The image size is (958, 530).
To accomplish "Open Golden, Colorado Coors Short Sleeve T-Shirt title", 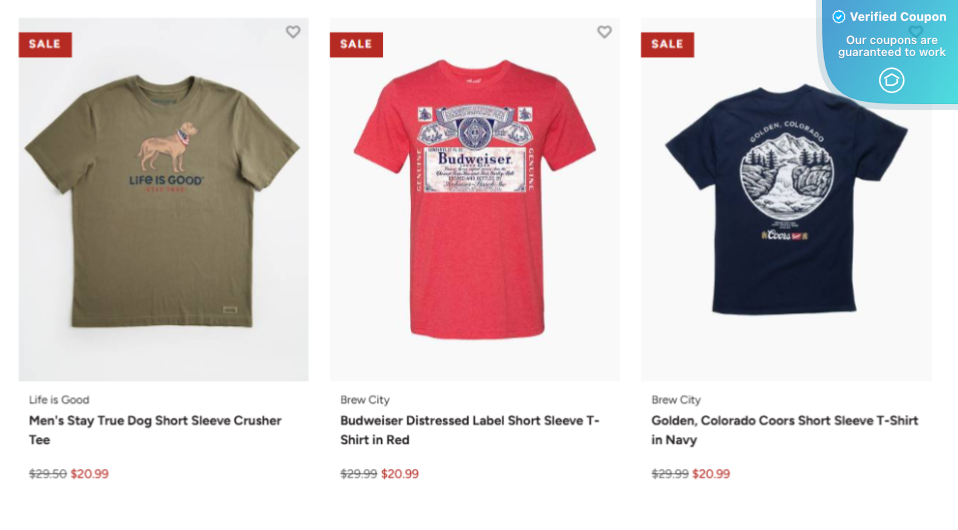I will (784, 430).
